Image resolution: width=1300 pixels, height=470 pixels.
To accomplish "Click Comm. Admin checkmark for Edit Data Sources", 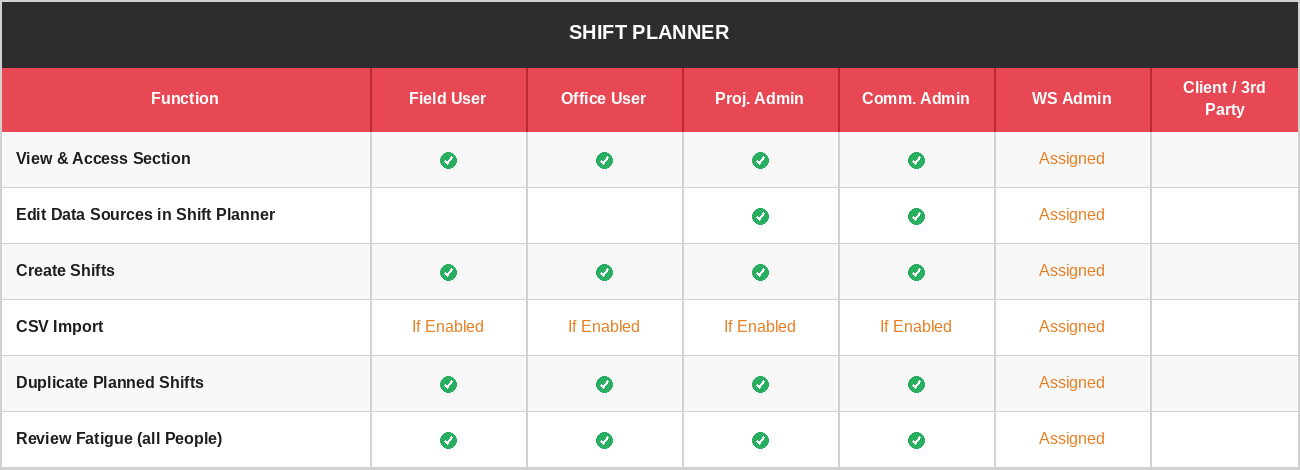I will pos(916,216).
